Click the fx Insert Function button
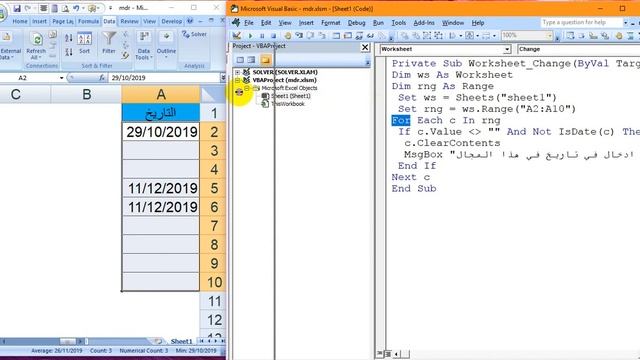The image size is (640, 360). (x=102, y=78)
